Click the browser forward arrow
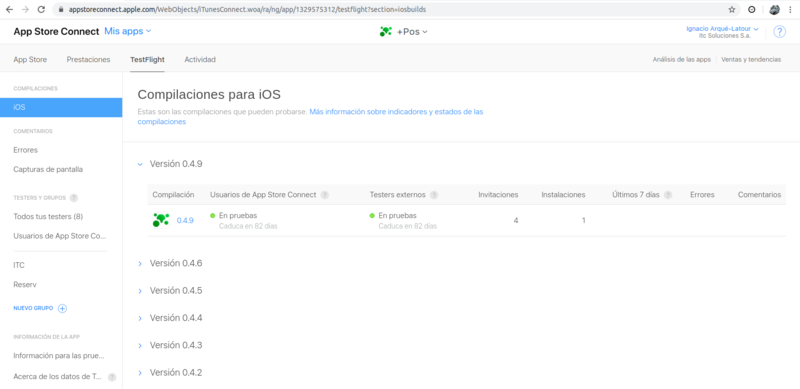The height and width of the screenshot is (389, 800). point(25,9)
